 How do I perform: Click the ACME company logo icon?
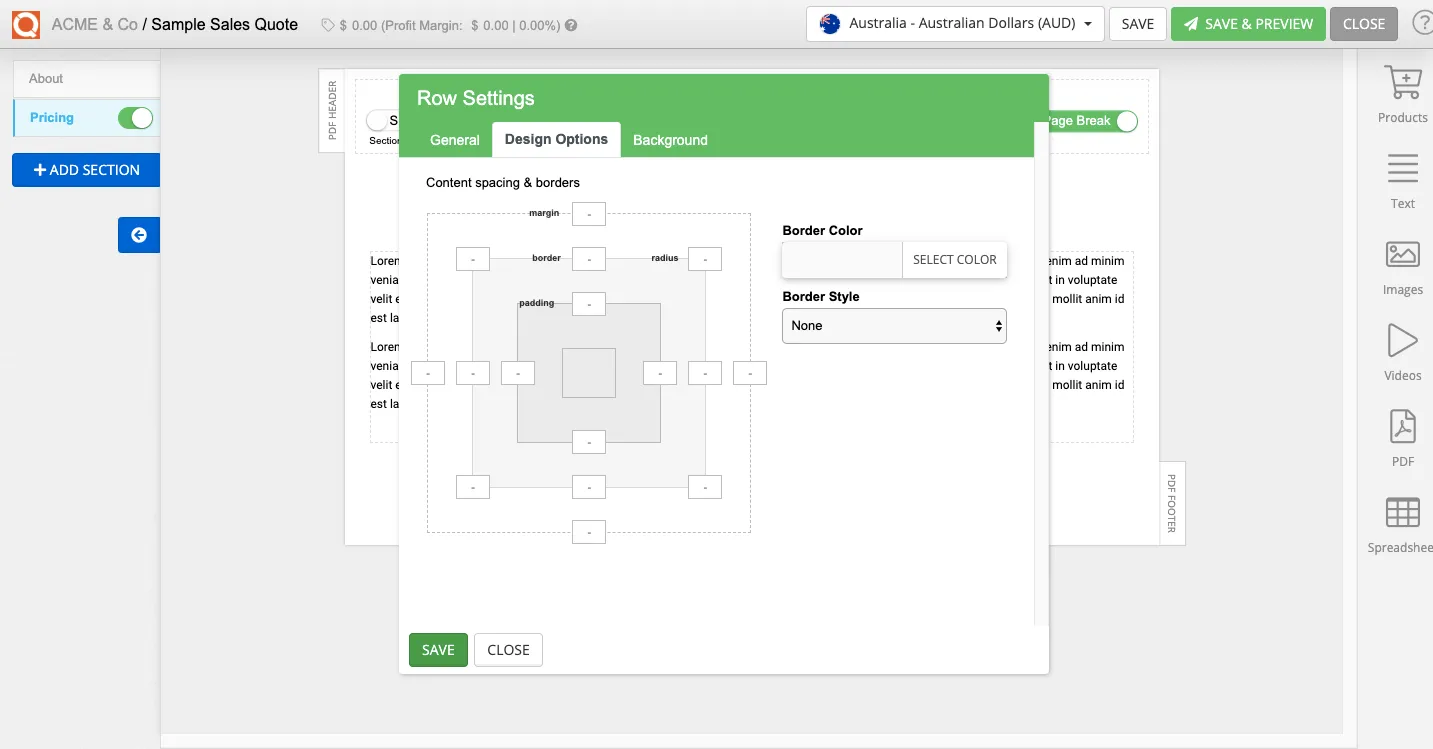[x=25, y=23]
